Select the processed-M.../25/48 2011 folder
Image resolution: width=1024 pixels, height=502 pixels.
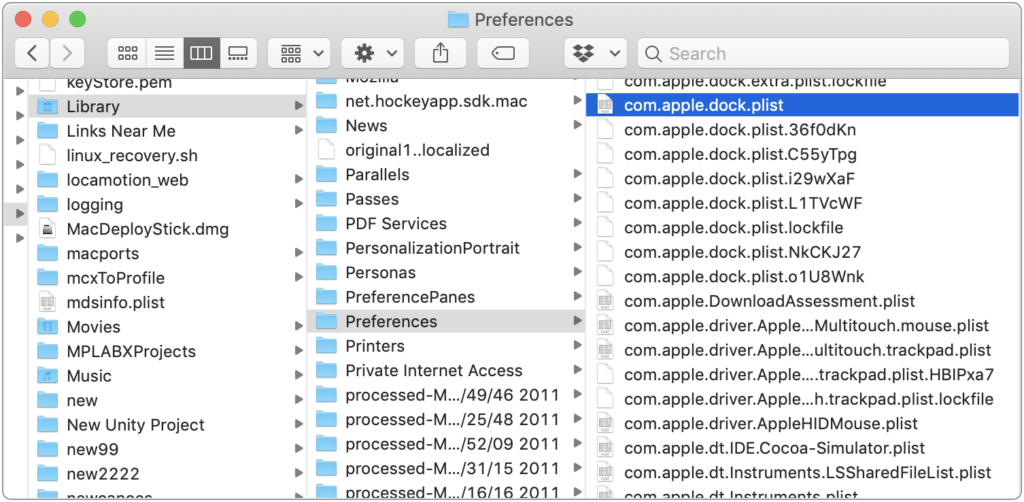coord(446,419)
